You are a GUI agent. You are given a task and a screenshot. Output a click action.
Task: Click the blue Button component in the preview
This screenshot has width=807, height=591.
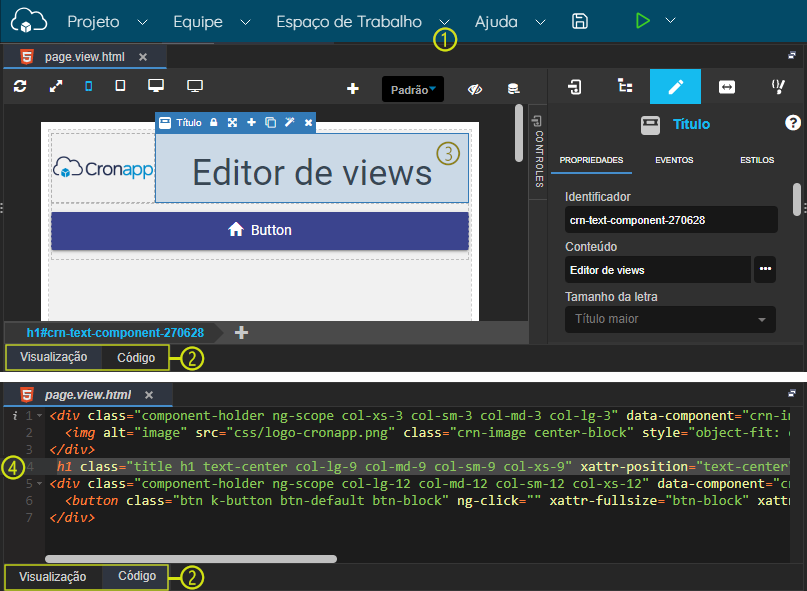tap(260, 230)
